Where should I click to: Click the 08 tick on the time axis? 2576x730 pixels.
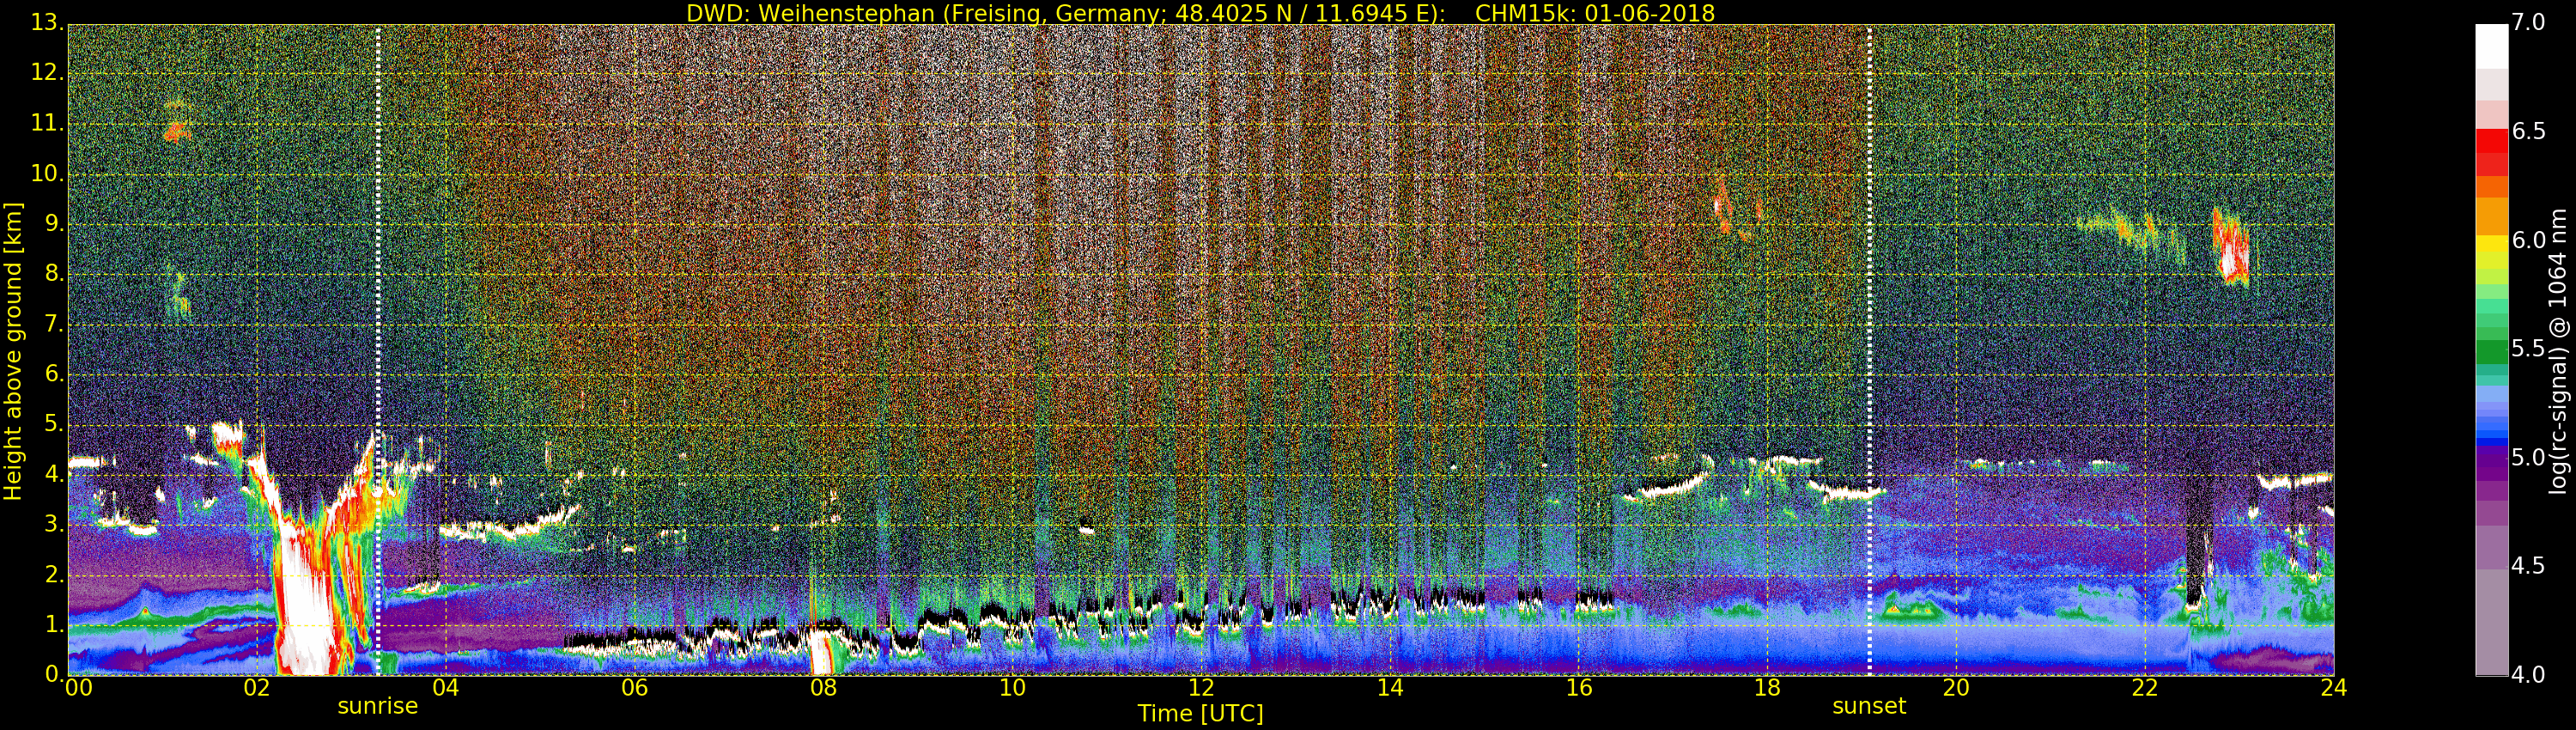coord(823,688)
